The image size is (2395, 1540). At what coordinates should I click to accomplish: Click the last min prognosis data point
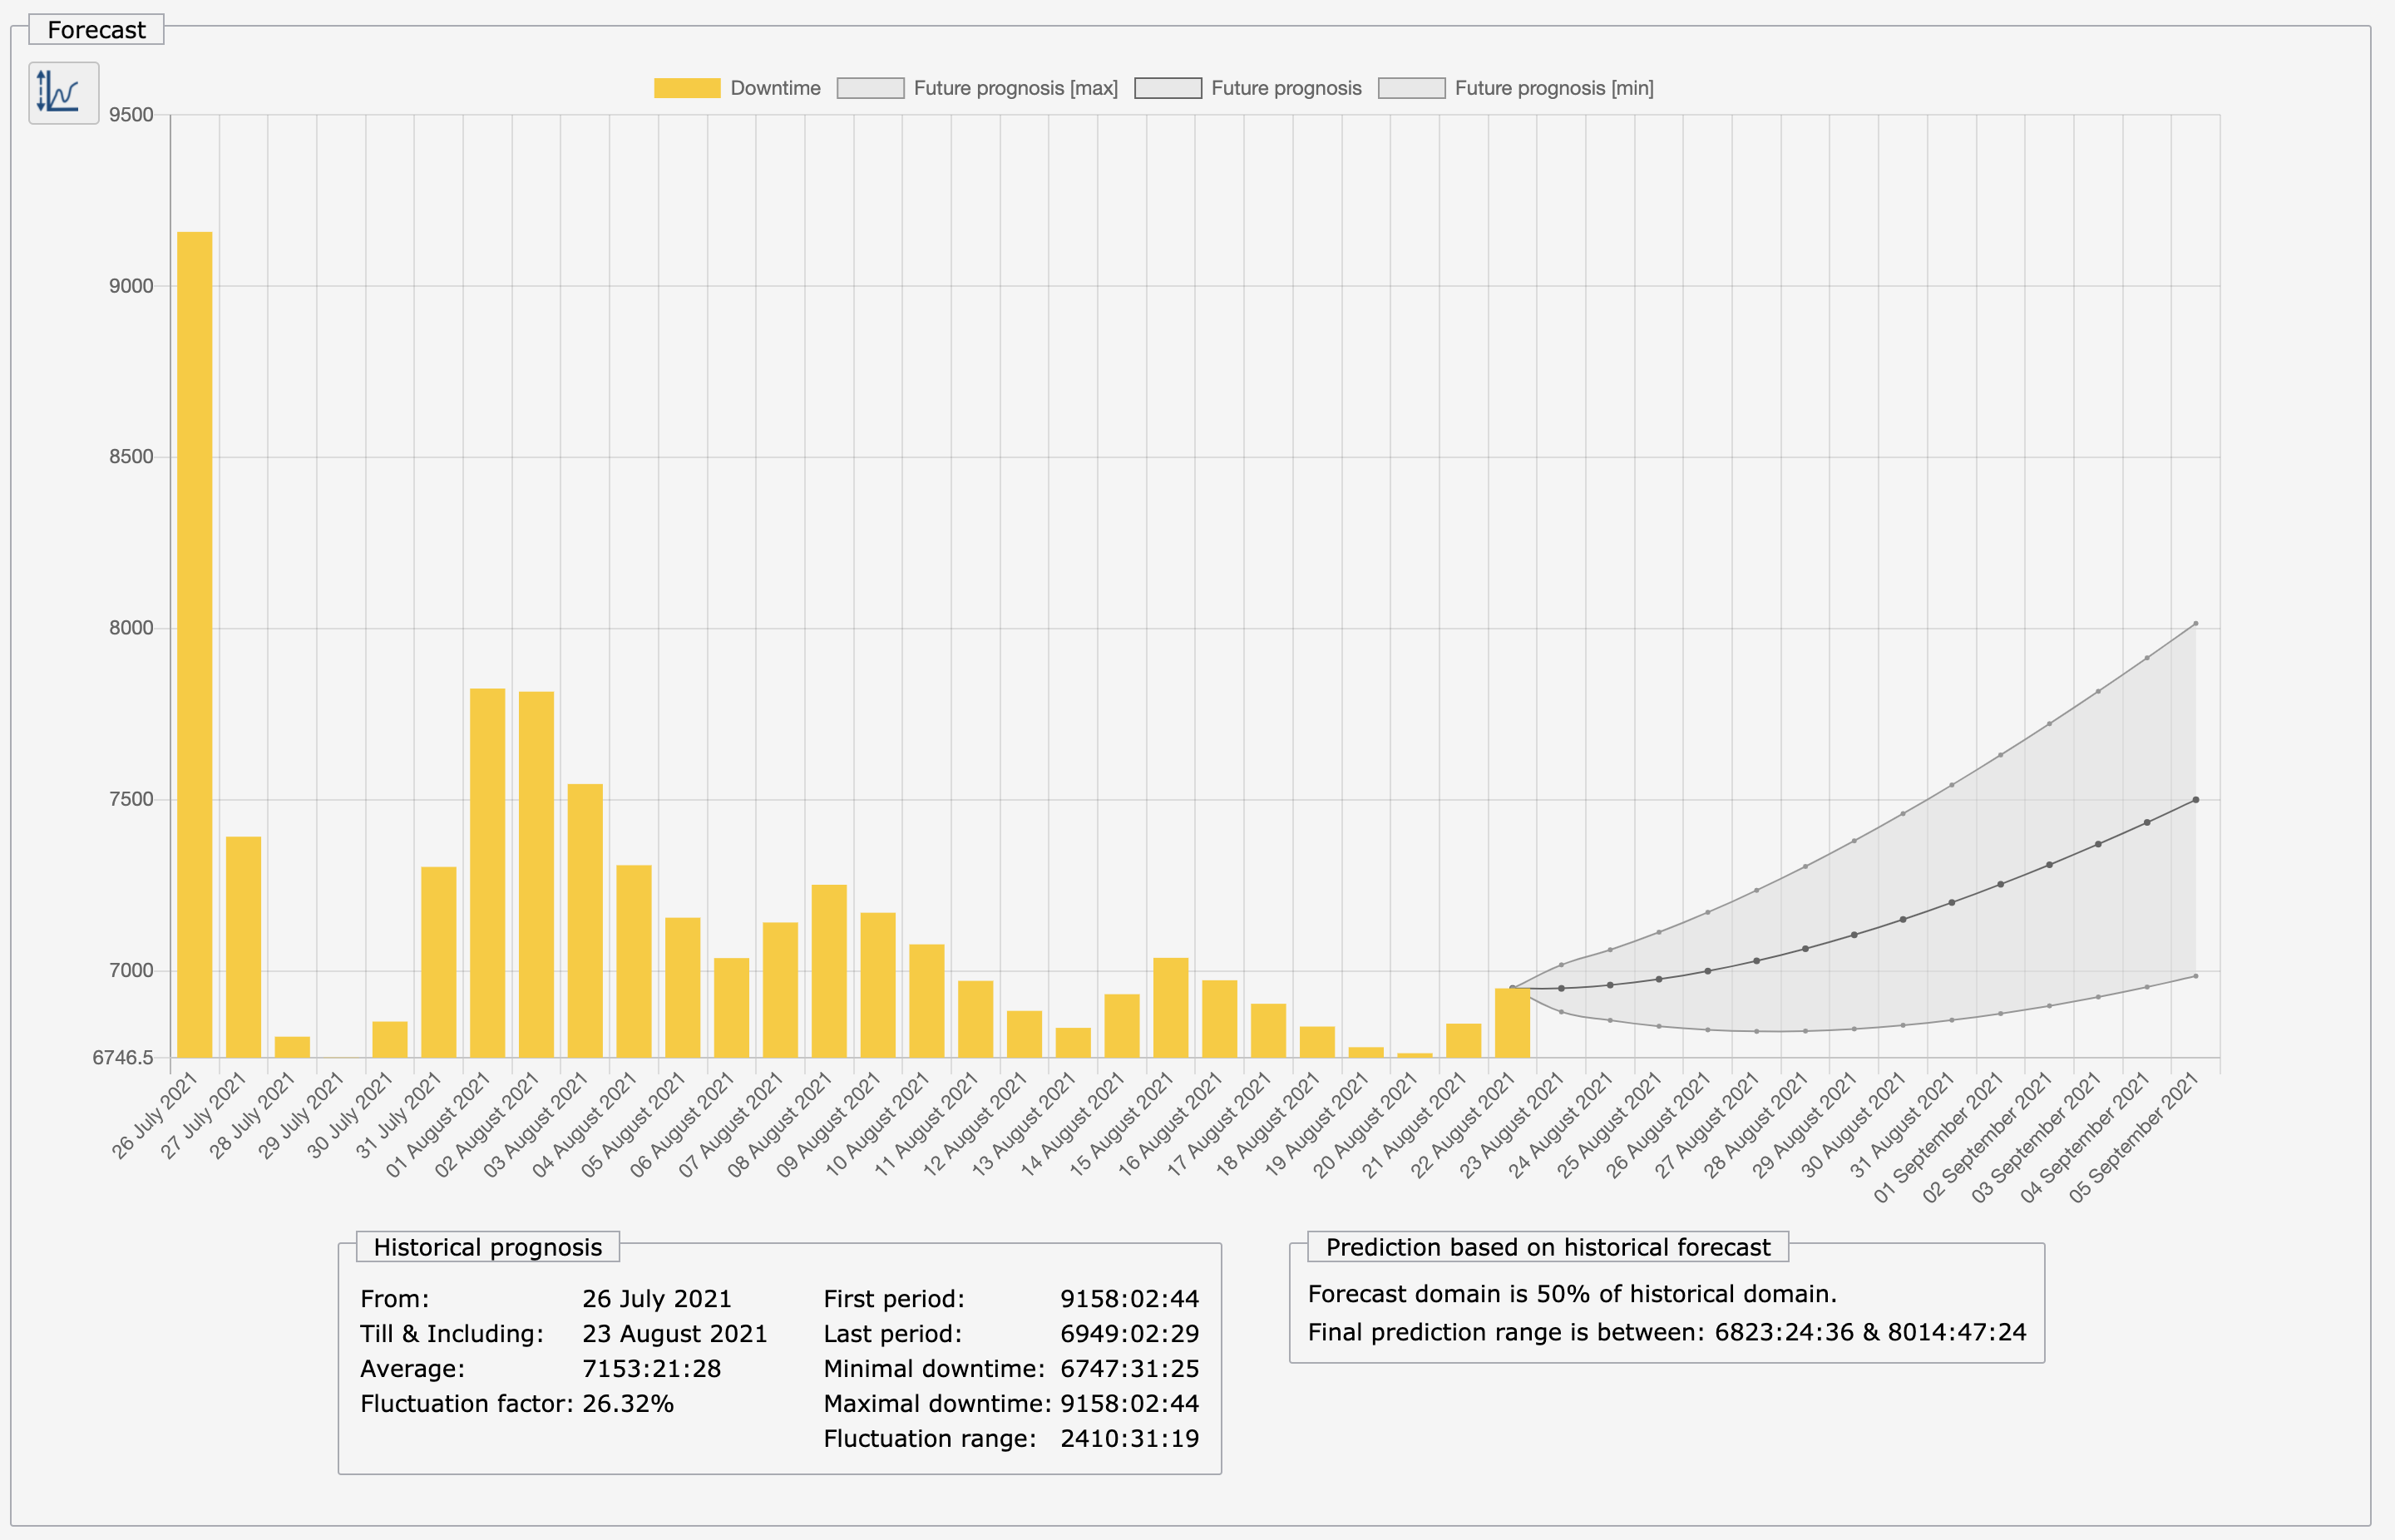[x=2195, y=976]
